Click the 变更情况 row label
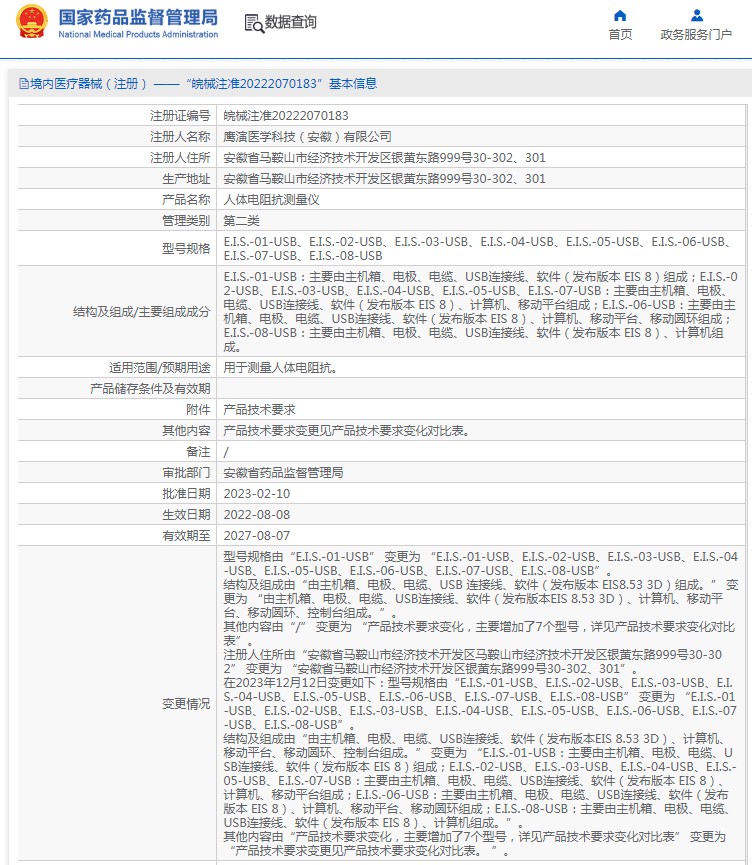 coord(186,704)
